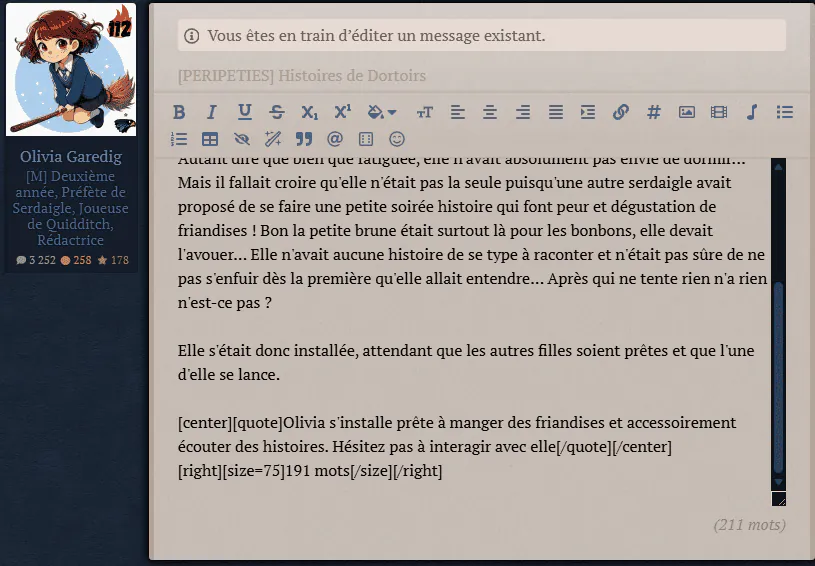
Task: Open Olivia Garedig's profile link
Action: point(71,156)
